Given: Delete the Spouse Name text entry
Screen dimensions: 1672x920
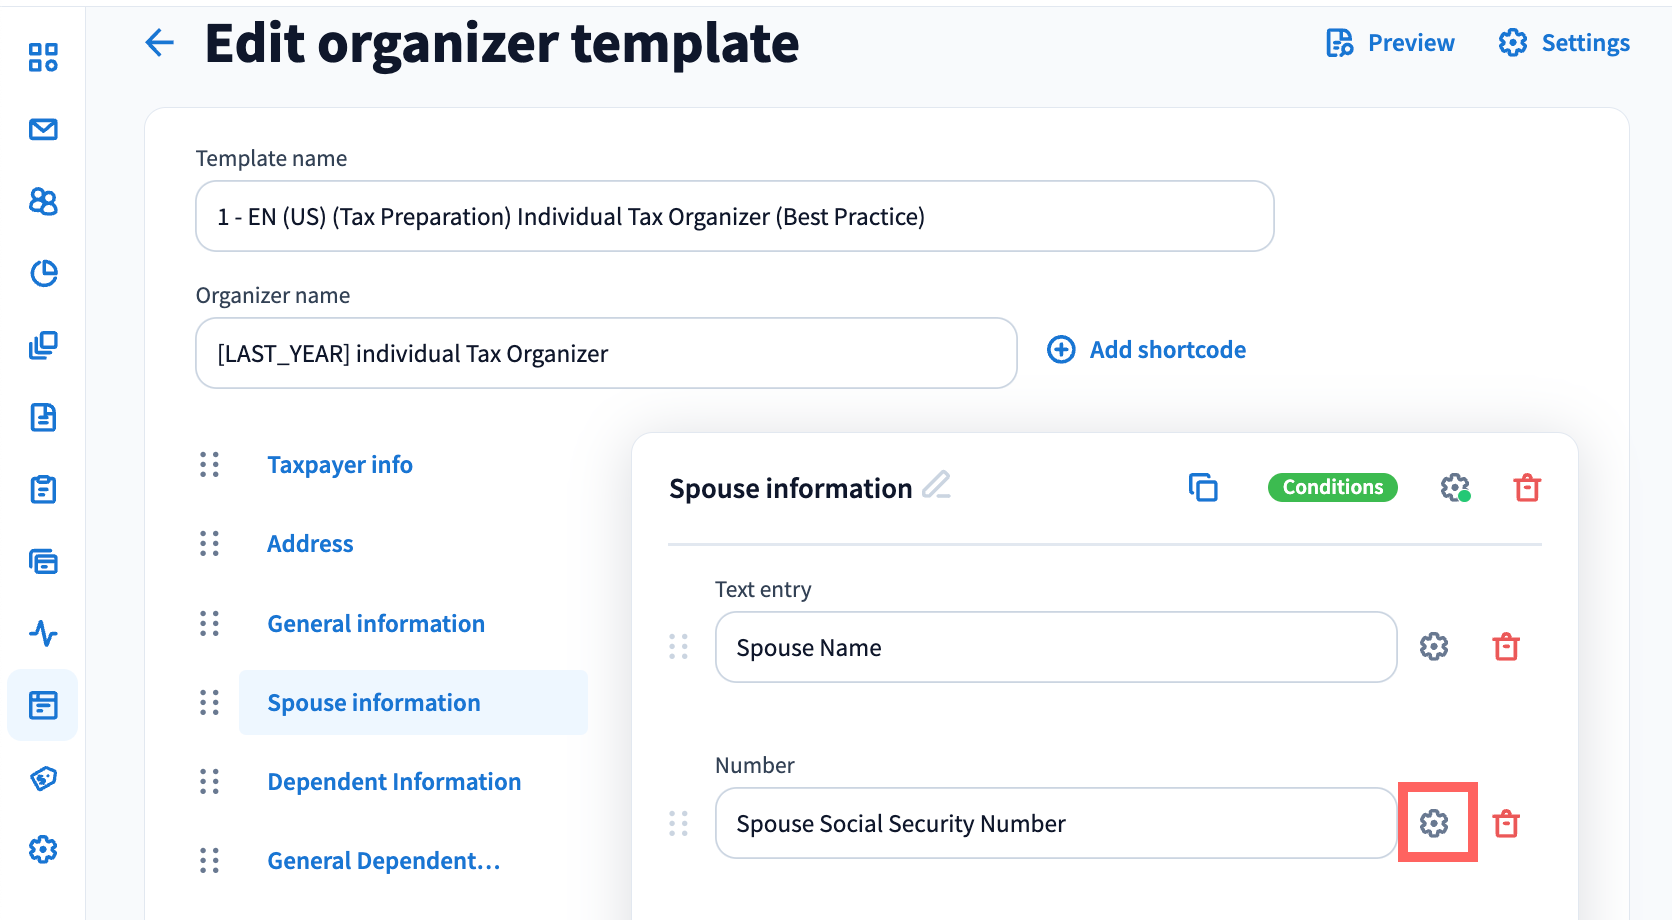Looking at the screenshot, I should click(1506, 647).
